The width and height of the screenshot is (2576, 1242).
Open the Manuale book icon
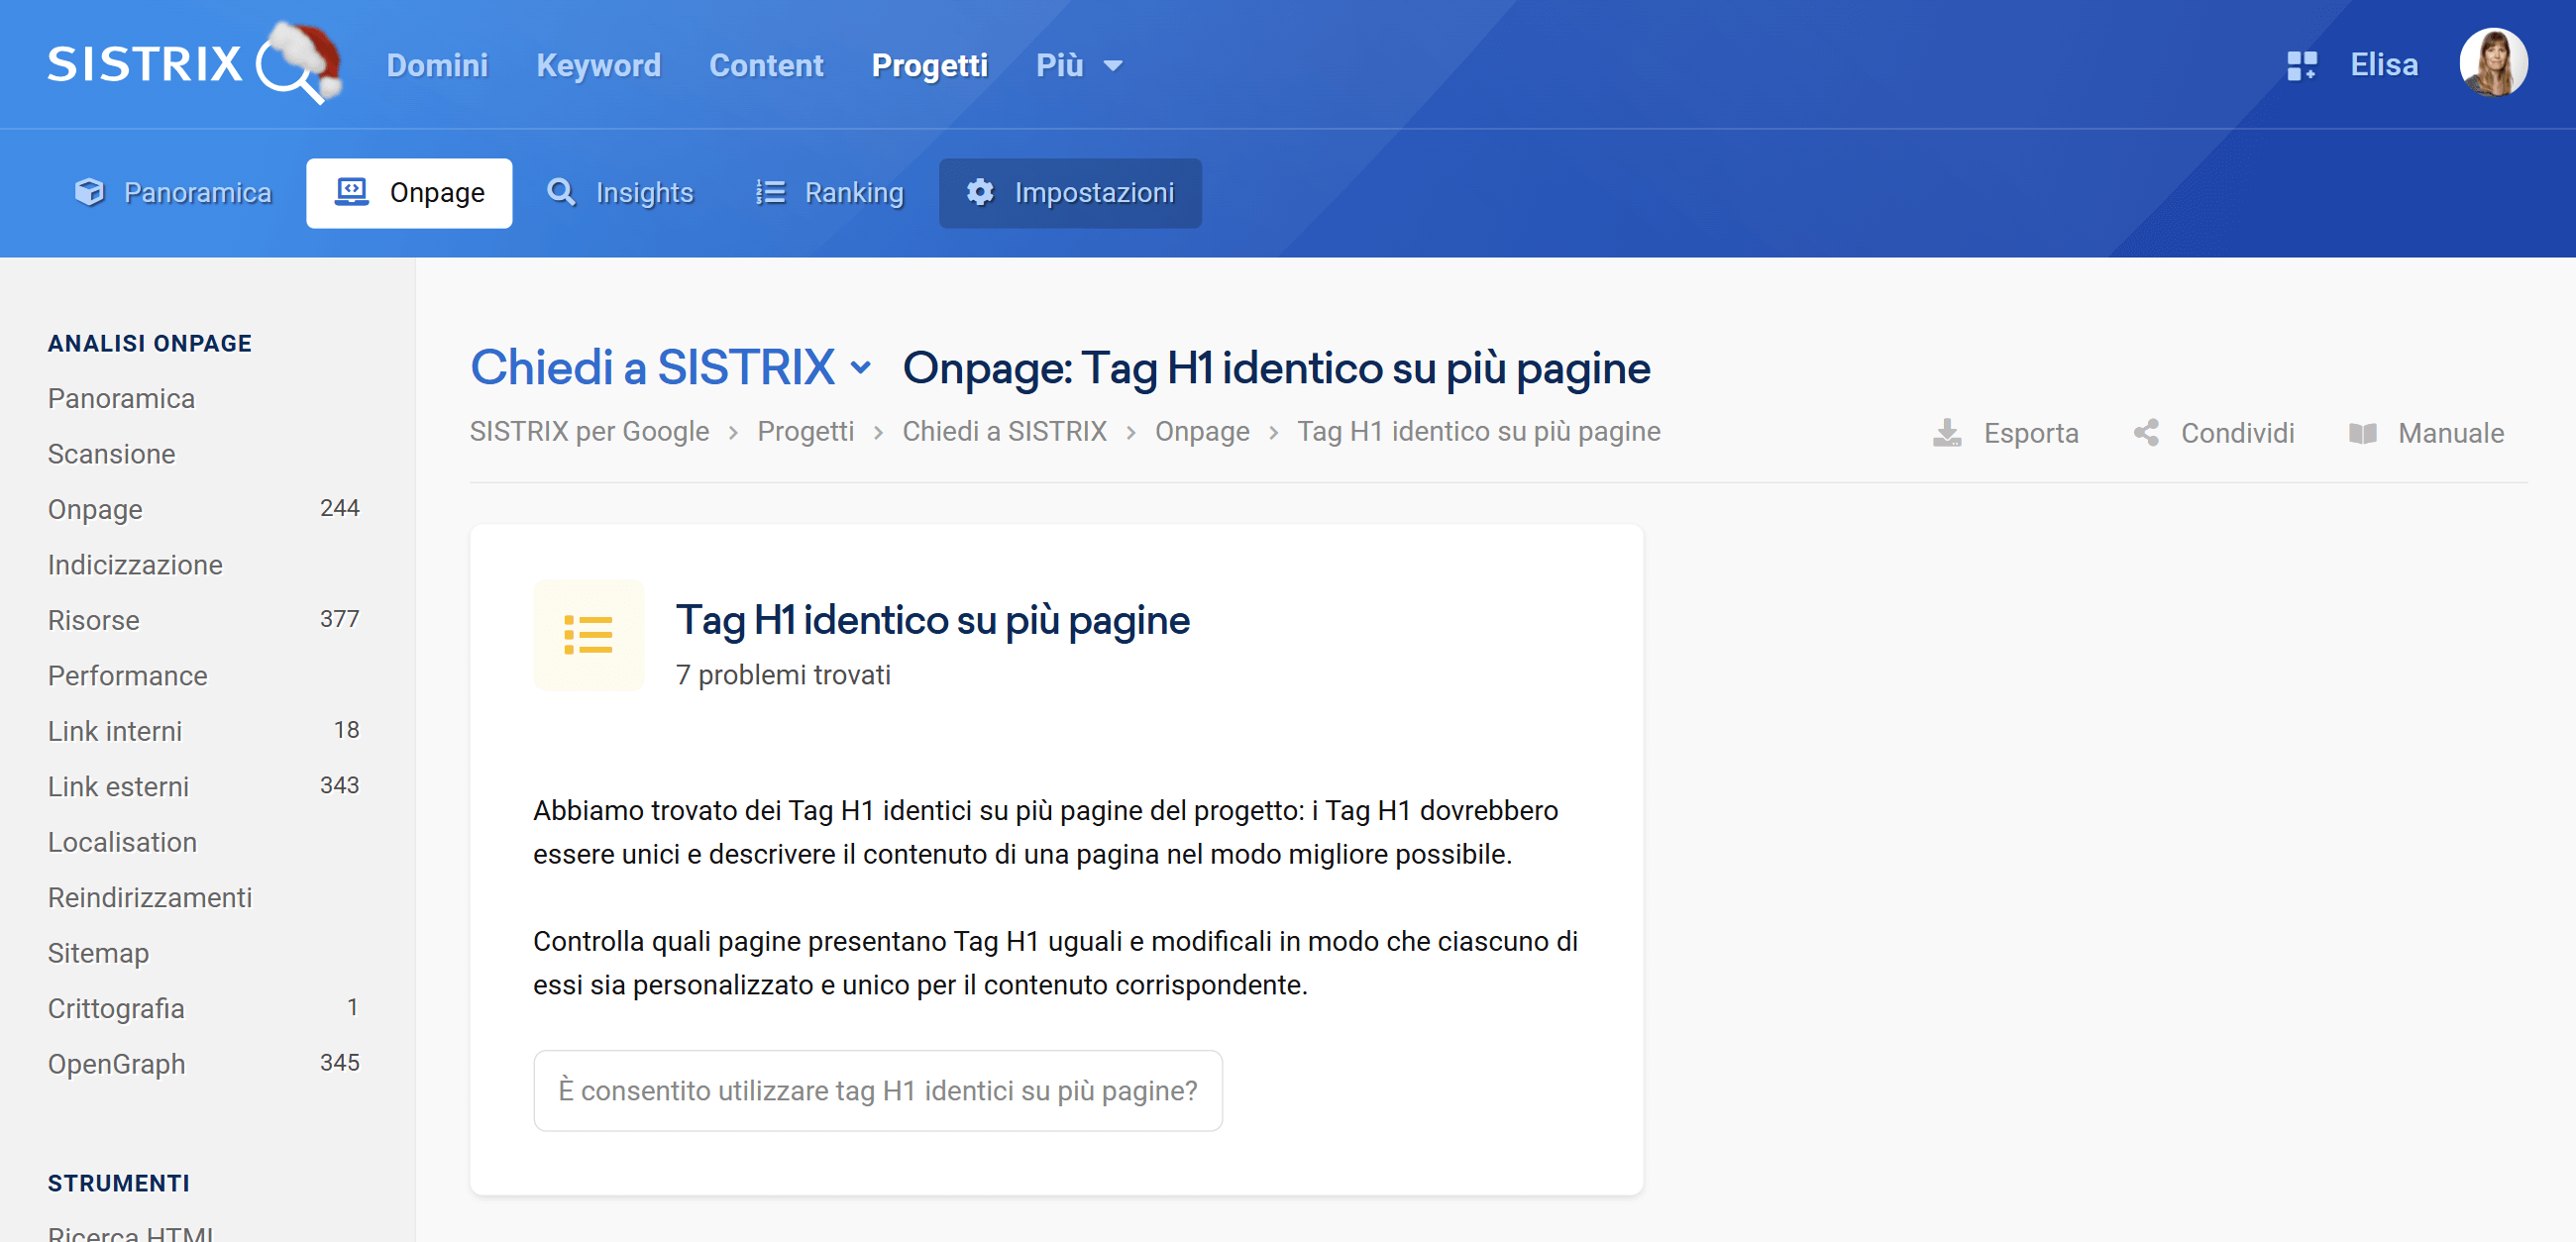pos(2365,432)
